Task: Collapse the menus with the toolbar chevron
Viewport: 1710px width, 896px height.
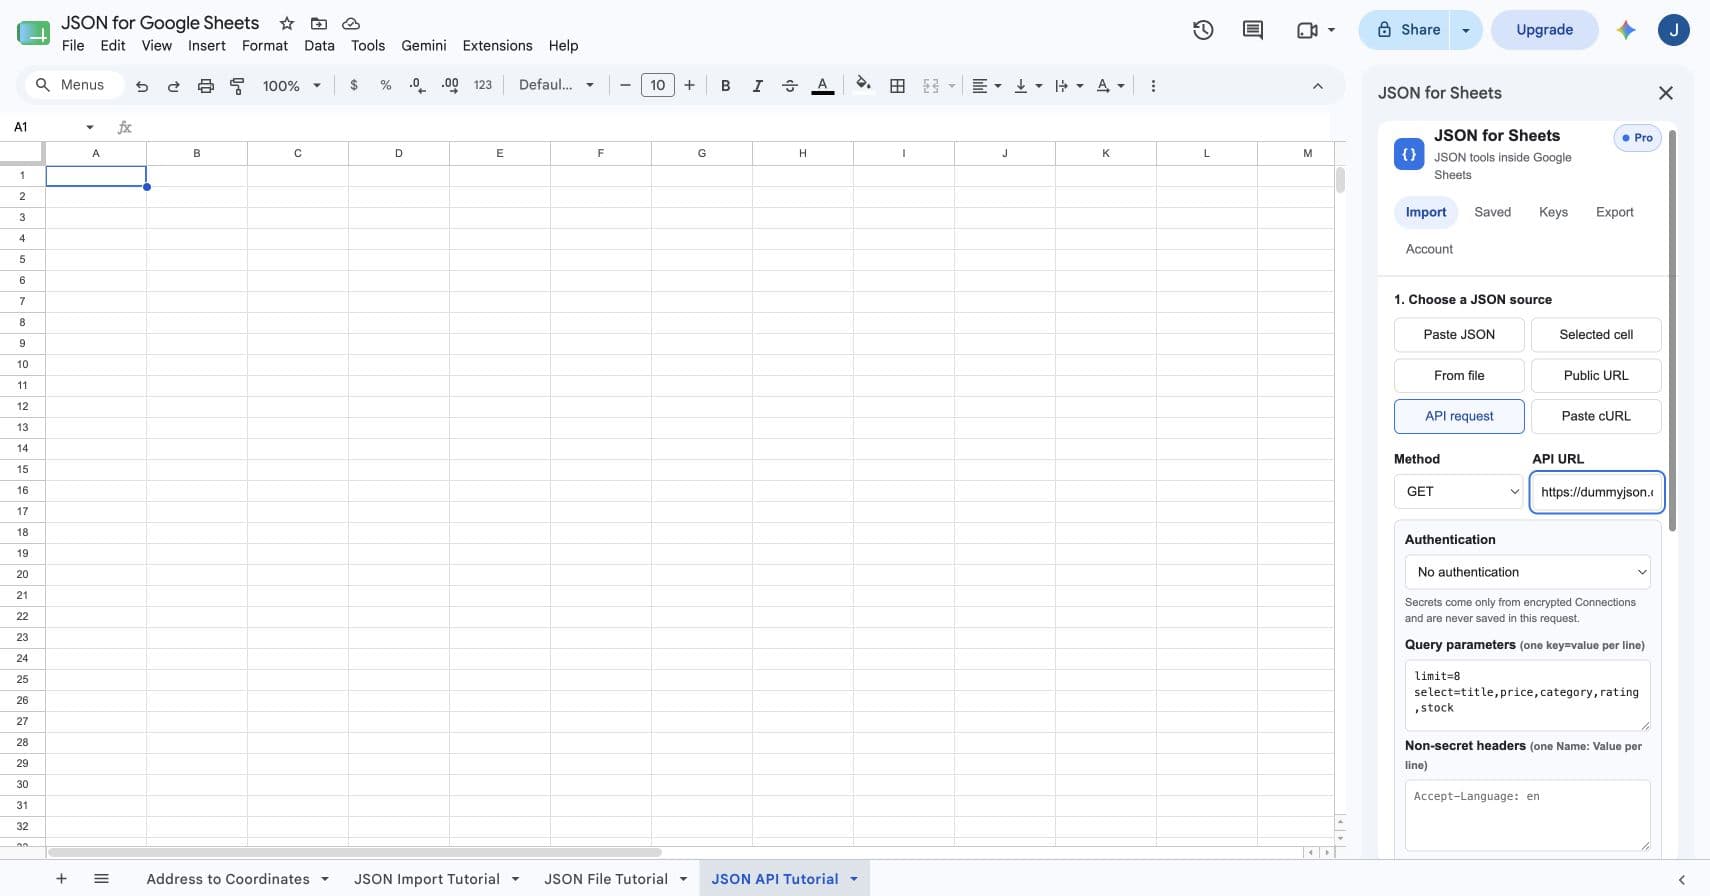Action: (1318, 86)
